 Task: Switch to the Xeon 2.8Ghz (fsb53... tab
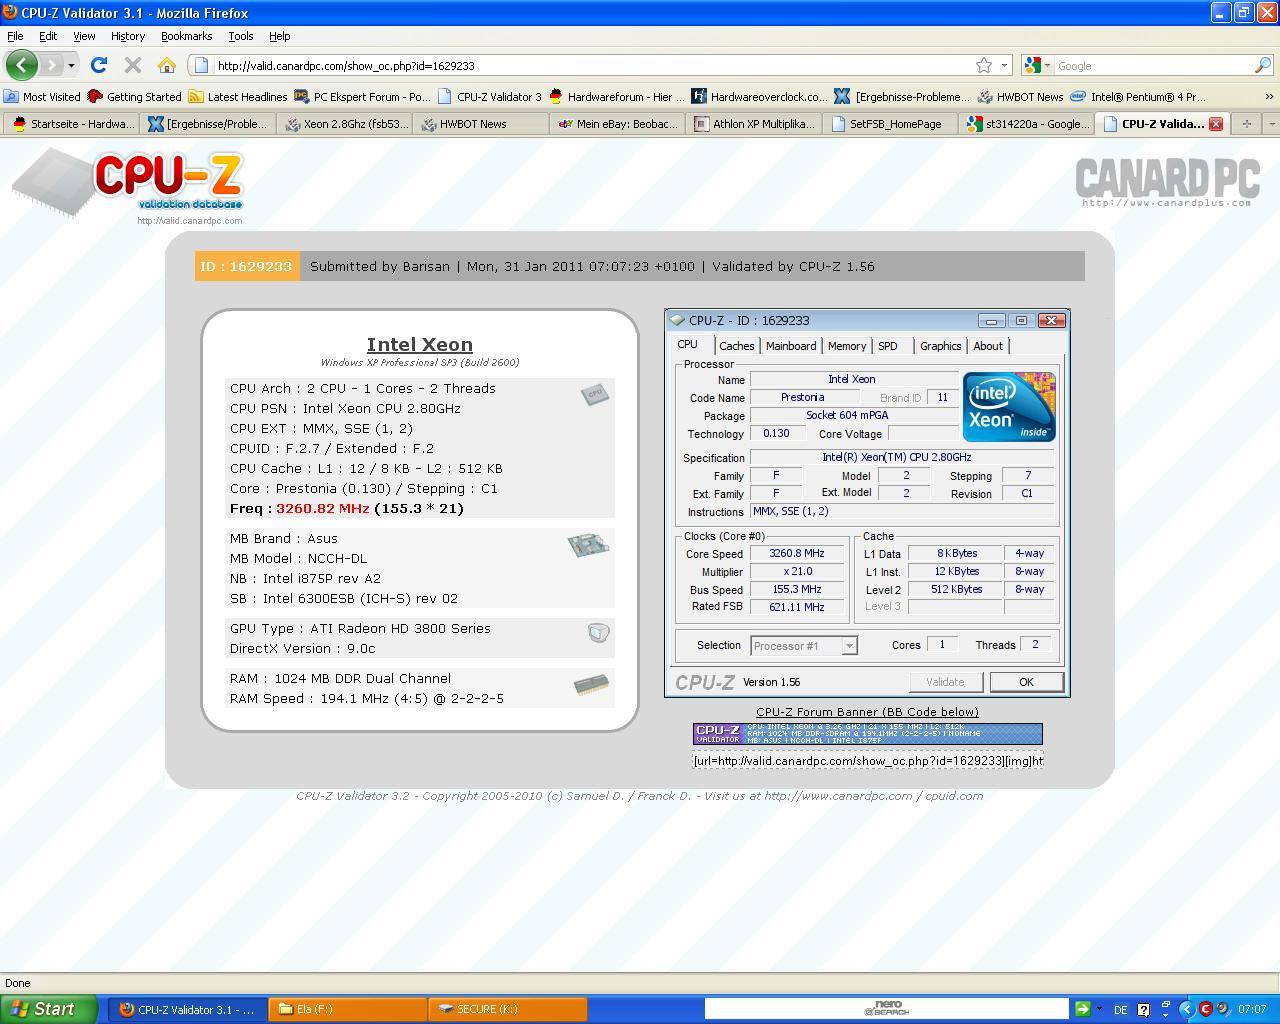[346, 124]
